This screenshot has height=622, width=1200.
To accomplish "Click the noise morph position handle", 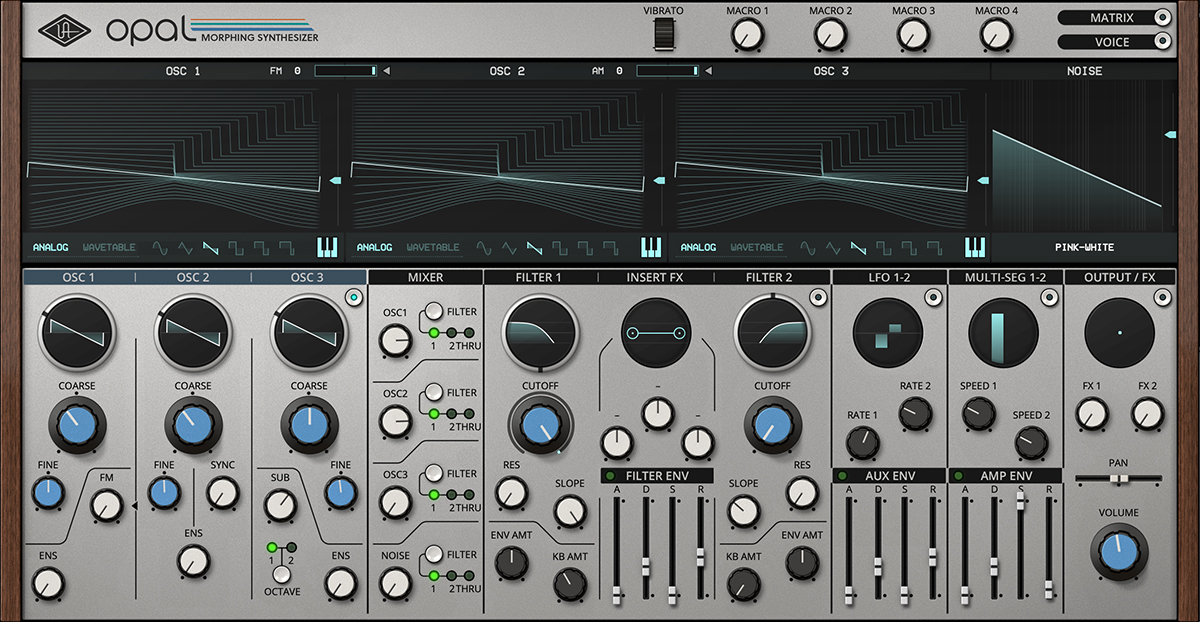I will [1169, 133].
